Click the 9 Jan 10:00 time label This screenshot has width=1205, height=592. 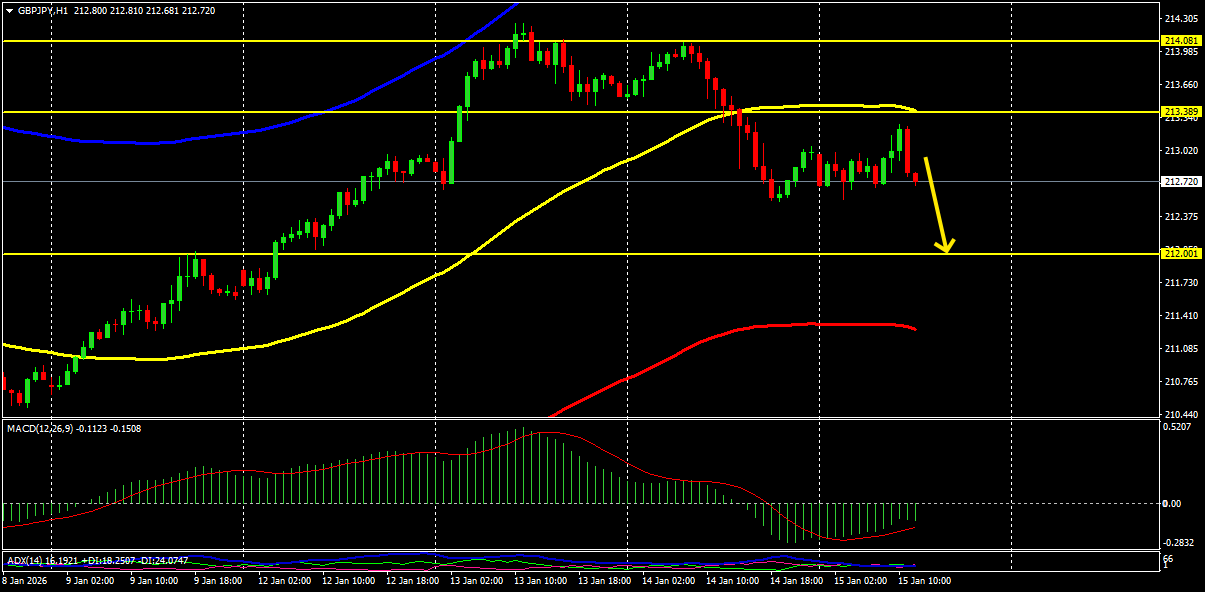click(x=153, y=581)
